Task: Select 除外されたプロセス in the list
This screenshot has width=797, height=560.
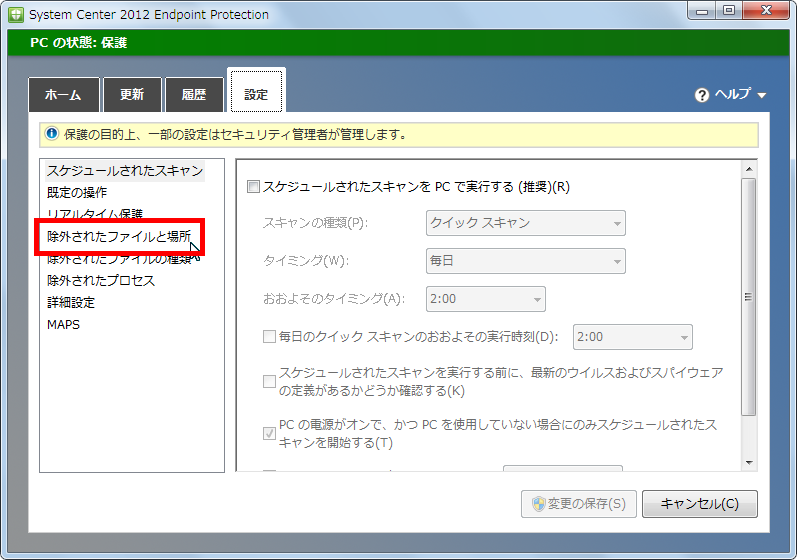Action: (x=101, y=281)
